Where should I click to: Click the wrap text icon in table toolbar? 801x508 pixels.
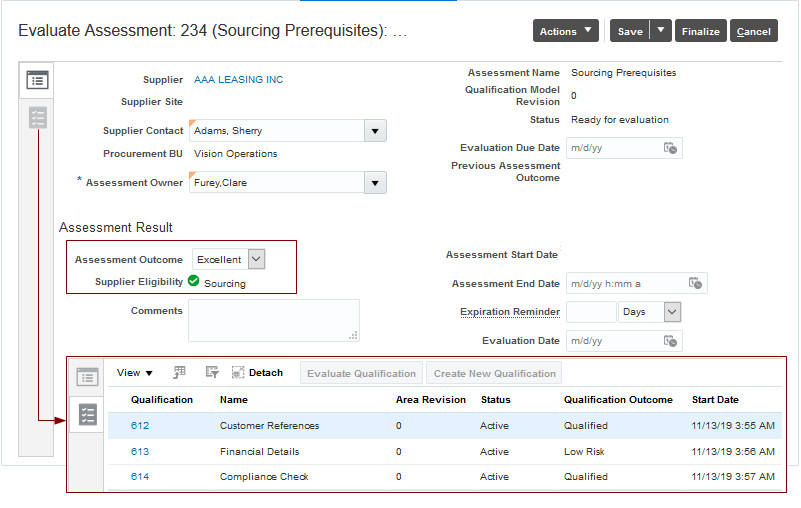pos(211,373)
